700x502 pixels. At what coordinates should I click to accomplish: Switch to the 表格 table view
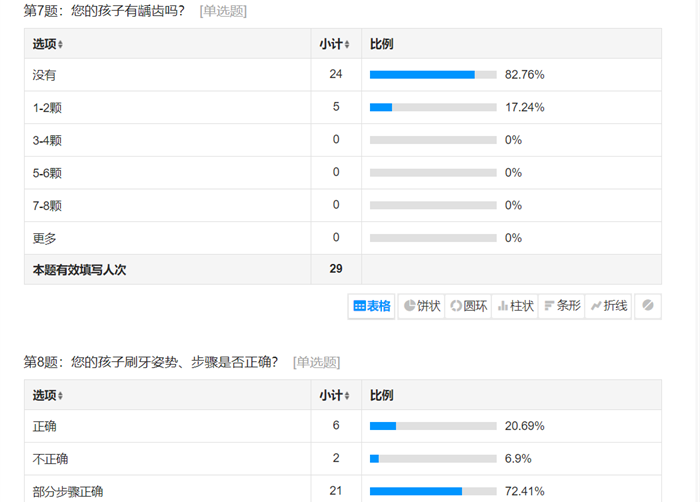tap(371, 306)
